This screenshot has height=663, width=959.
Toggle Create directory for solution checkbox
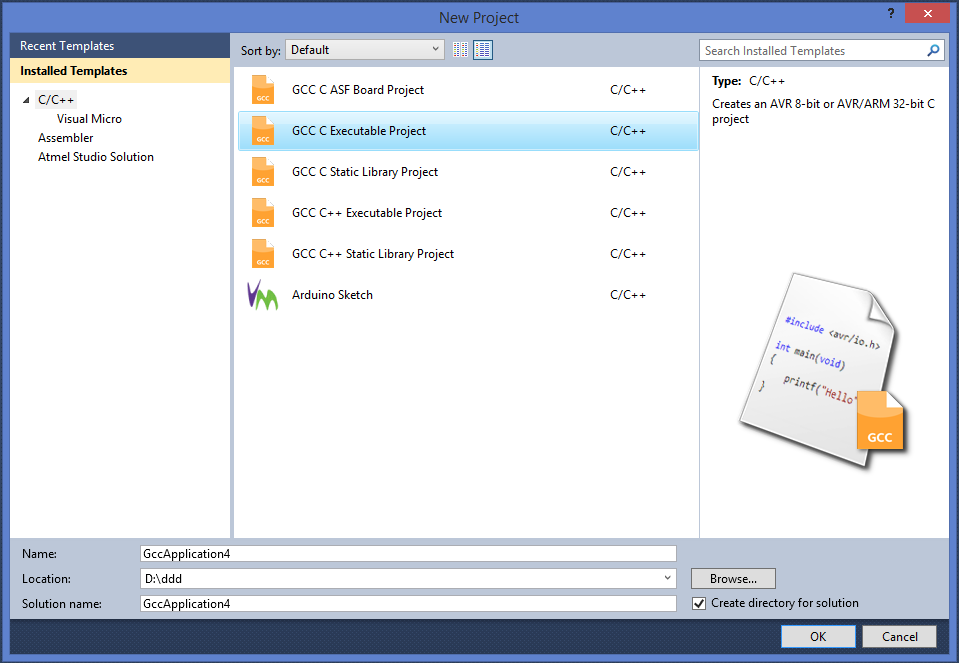pos(698,604)
